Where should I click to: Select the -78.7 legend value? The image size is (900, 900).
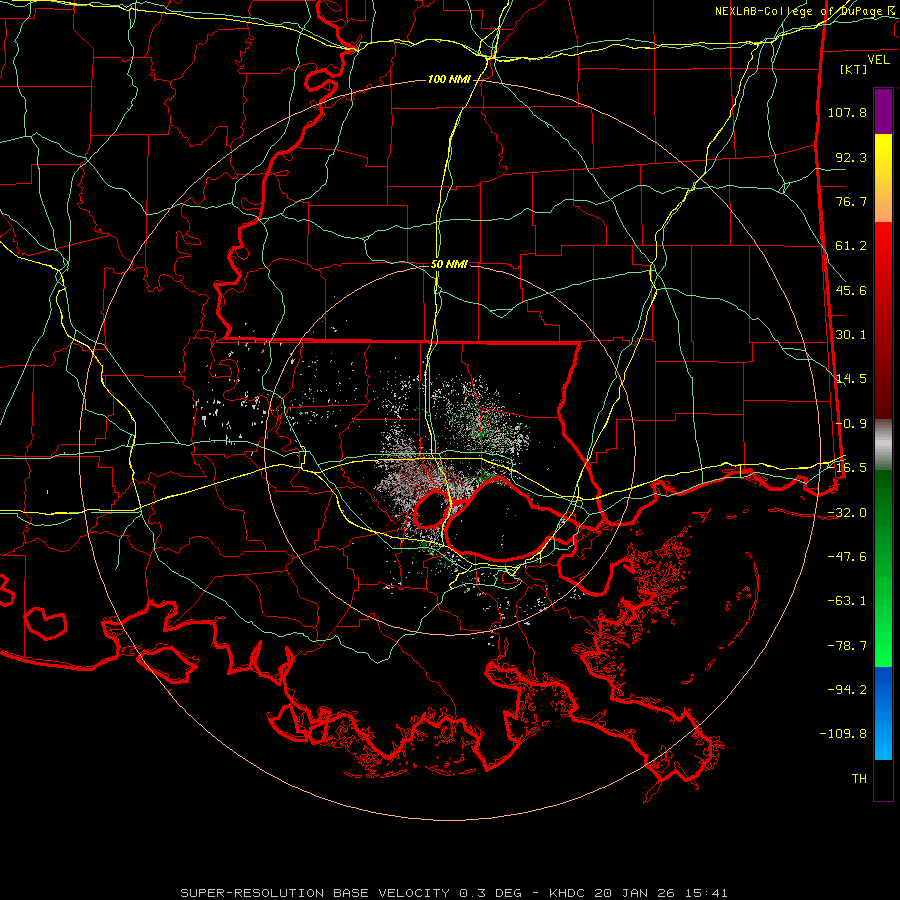tap(847, 646)
